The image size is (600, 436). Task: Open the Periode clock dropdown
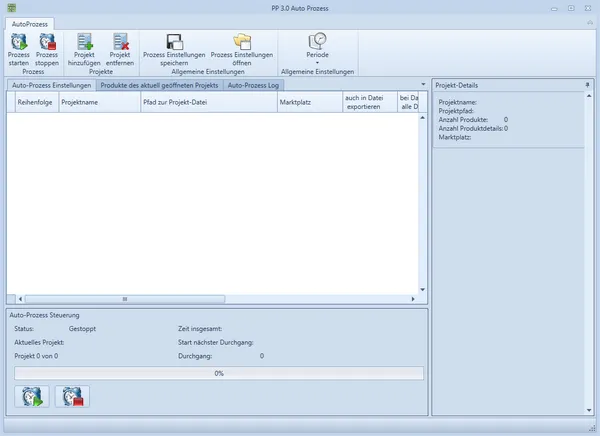tap(317, 48)
